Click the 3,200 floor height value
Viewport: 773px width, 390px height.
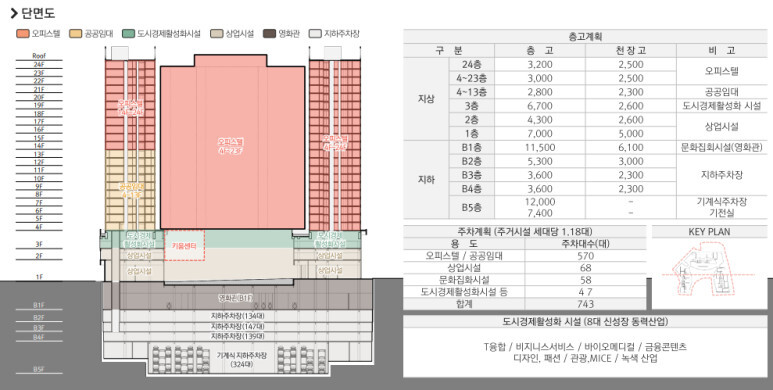point(540,65)
